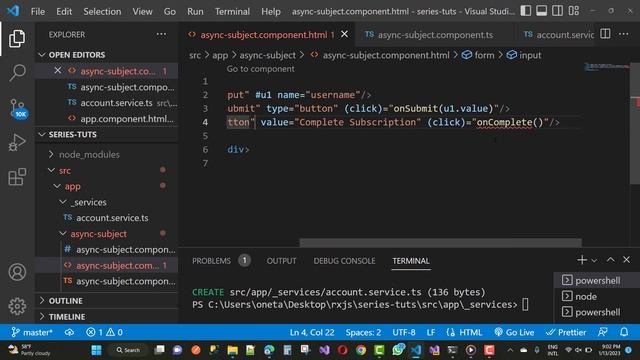Change indentation via Spaces: 2
The height and width of the screenshot is (360, 640).
coord(363,332)
